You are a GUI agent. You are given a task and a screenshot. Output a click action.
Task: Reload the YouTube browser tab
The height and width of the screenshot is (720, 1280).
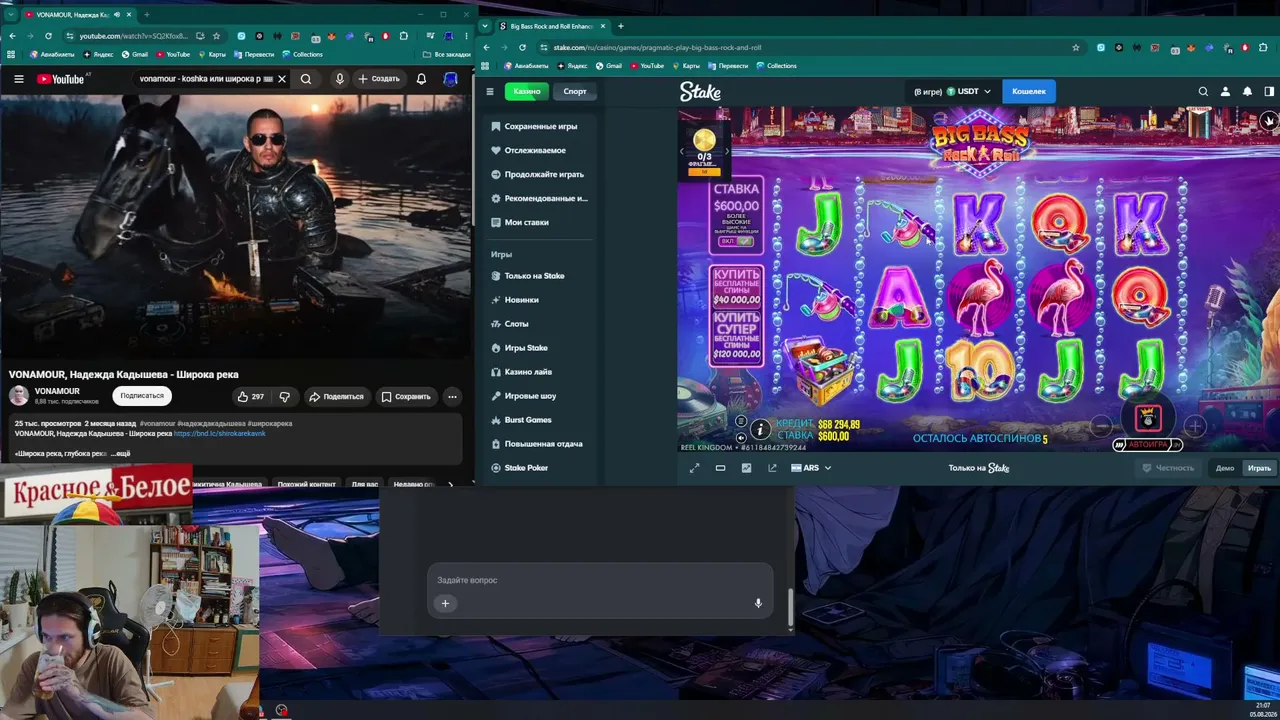48,36
